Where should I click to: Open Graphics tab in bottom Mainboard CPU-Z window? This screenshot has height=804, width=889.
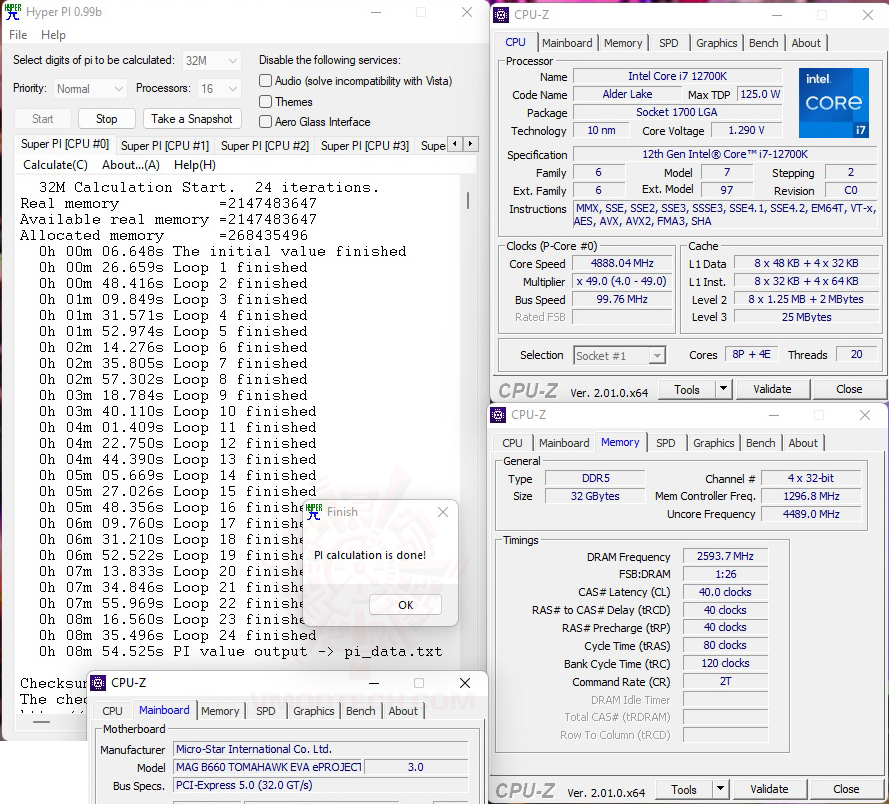pos(314,711)
